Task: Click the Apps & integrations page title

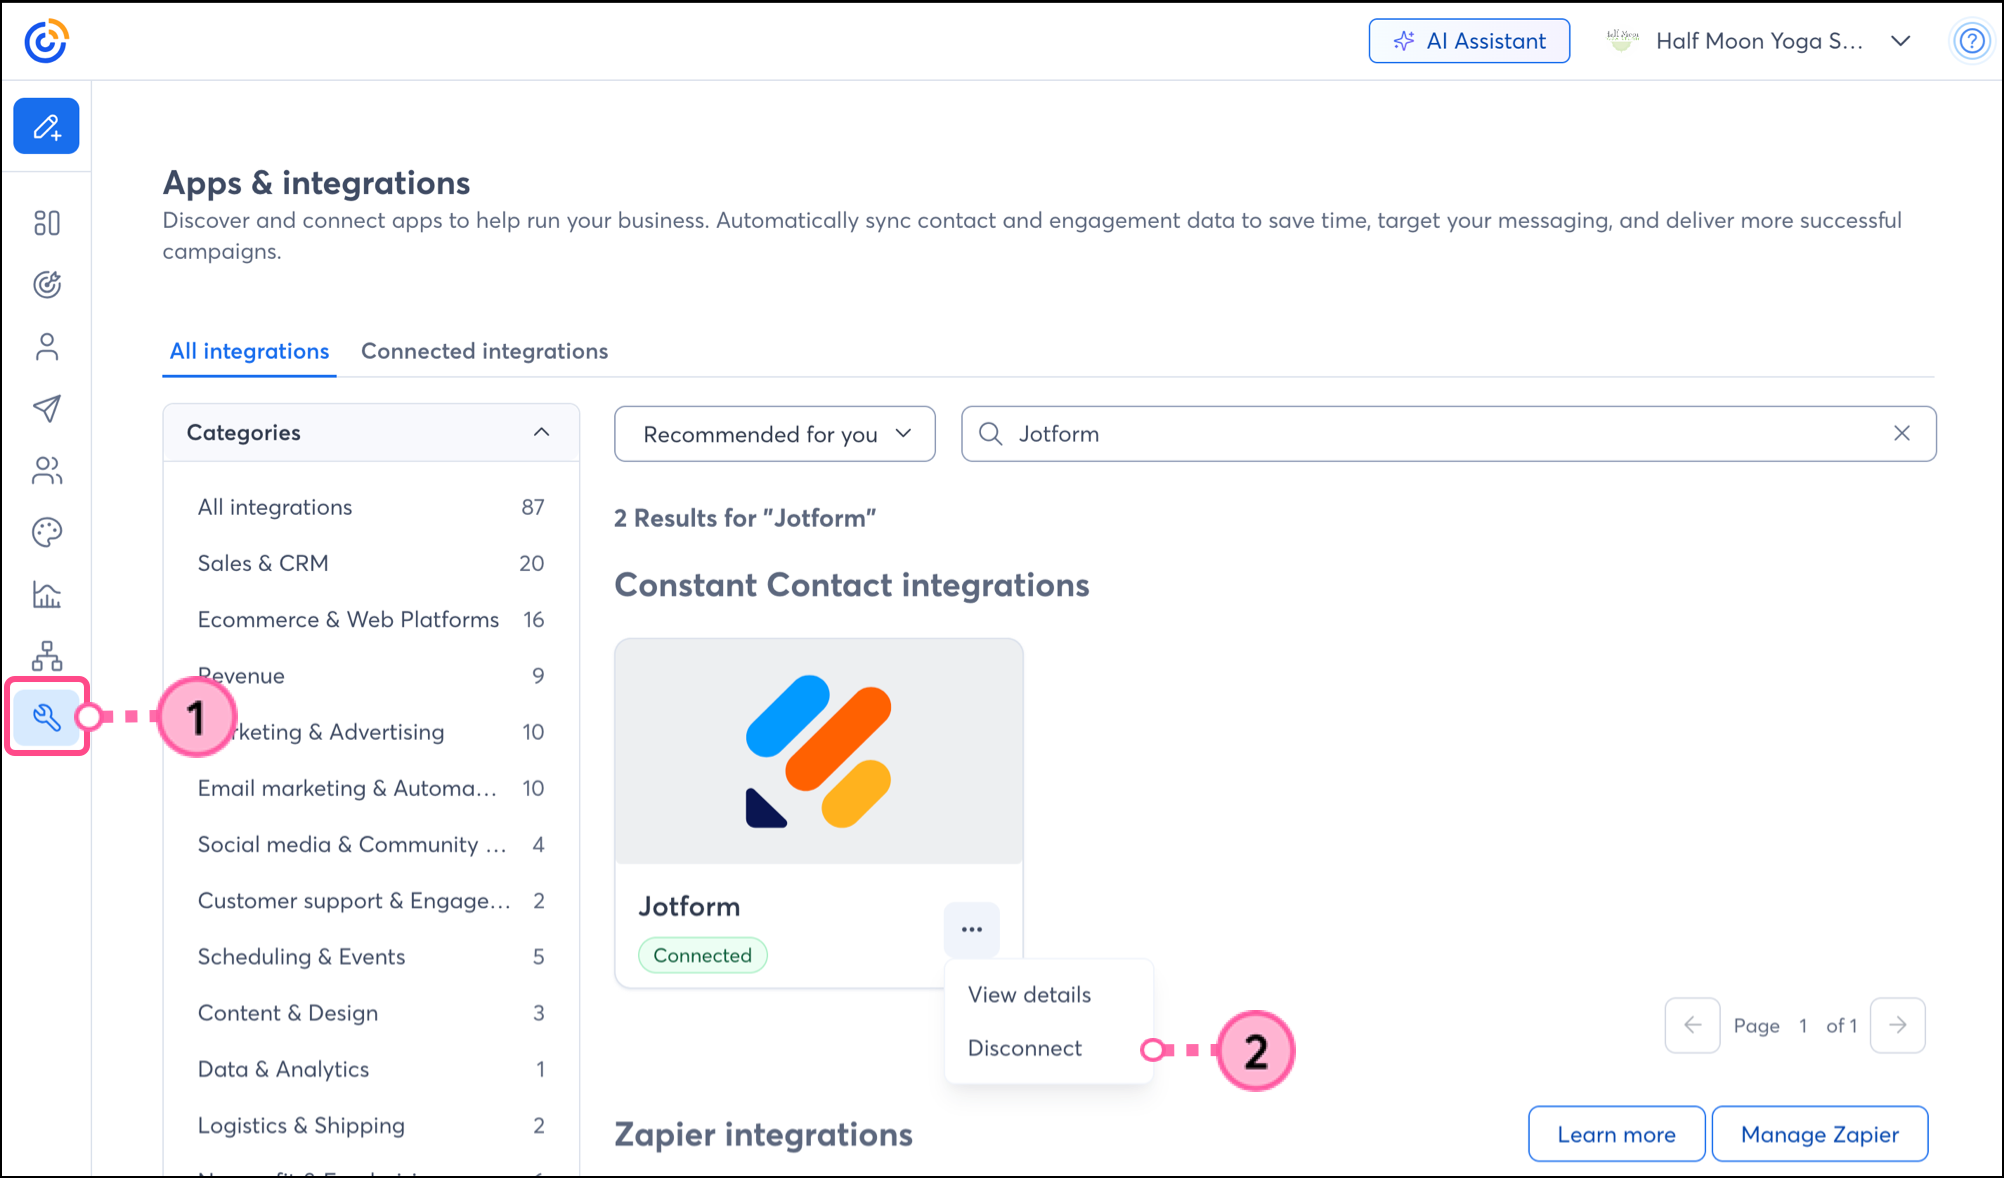Action: pos(316,183)
